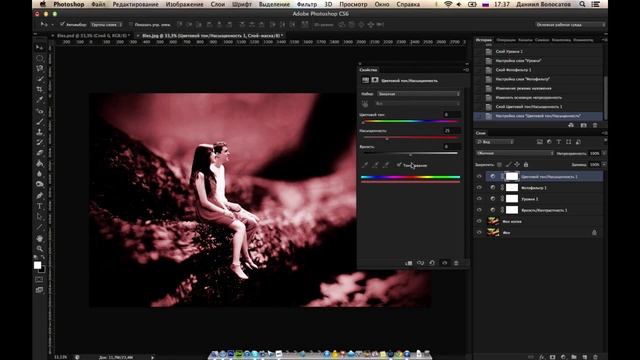Image resolution: width=640 pixels, height=360 pixels.
Task: Select the History Brush tool
Action: pyautogui.click(x=40, y=142)
